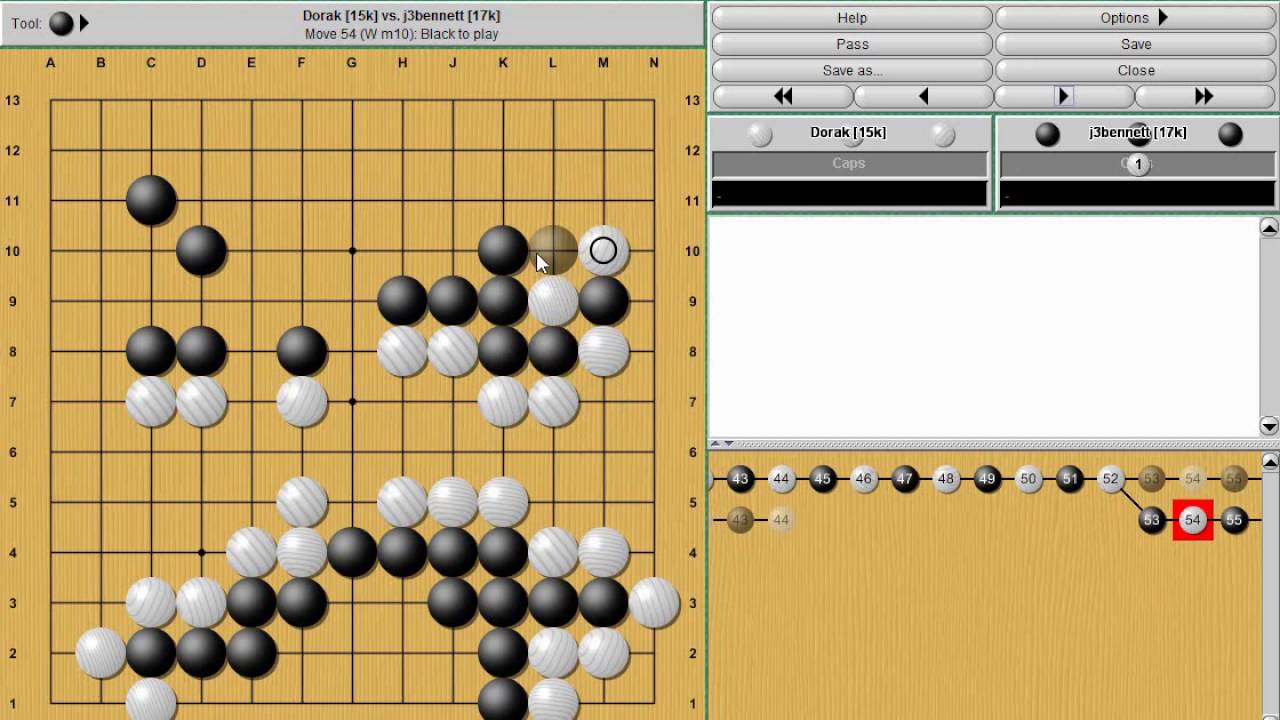
Task: Click the white stone at B2
Action: 101,653
